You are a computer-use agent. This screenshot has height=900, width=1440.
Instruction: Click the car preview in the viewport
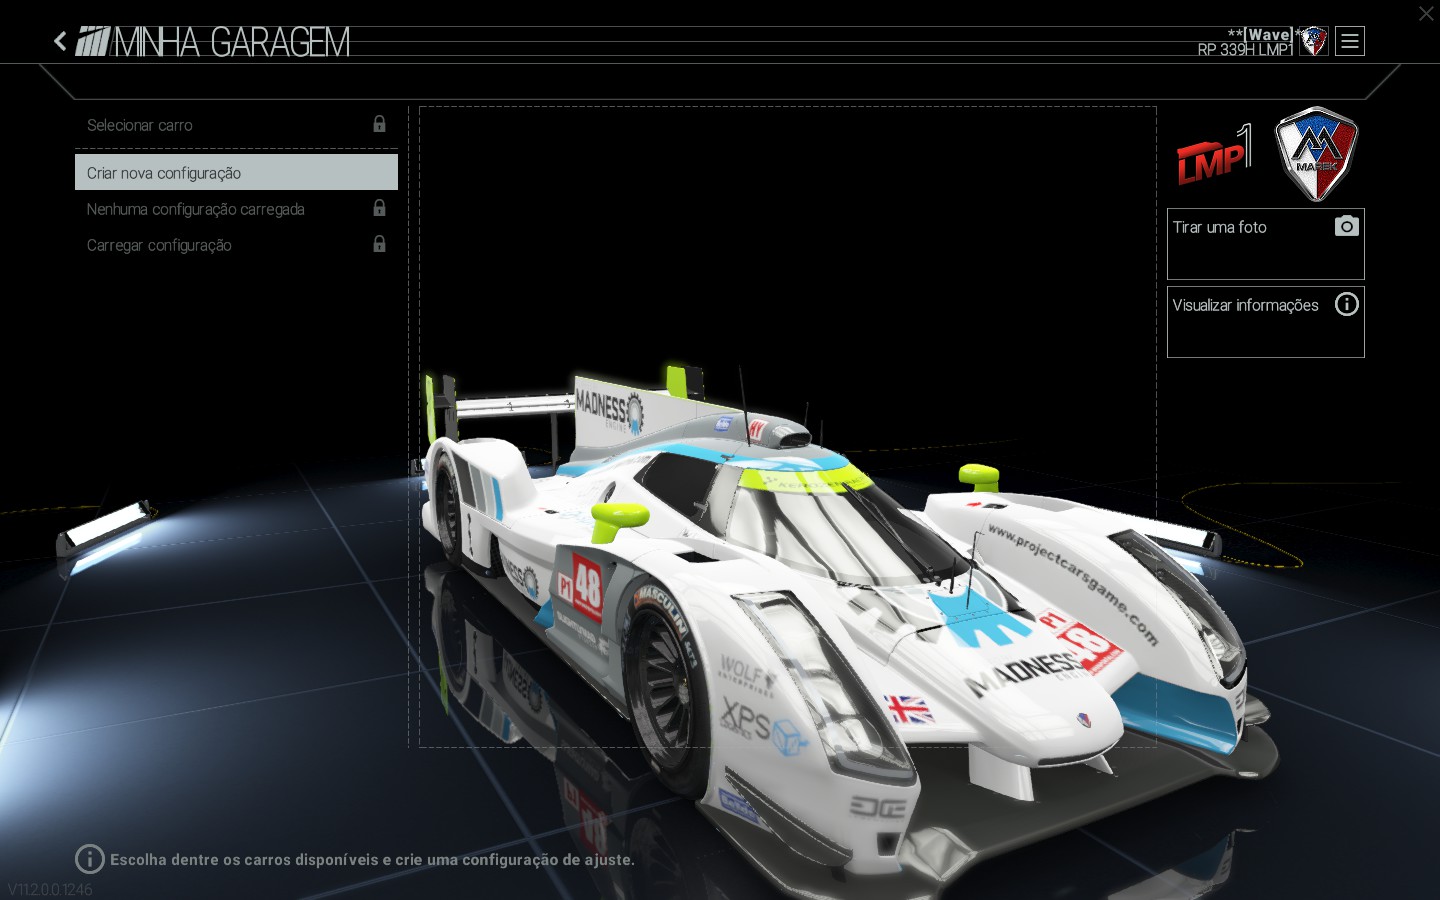(x=787, y=427)
